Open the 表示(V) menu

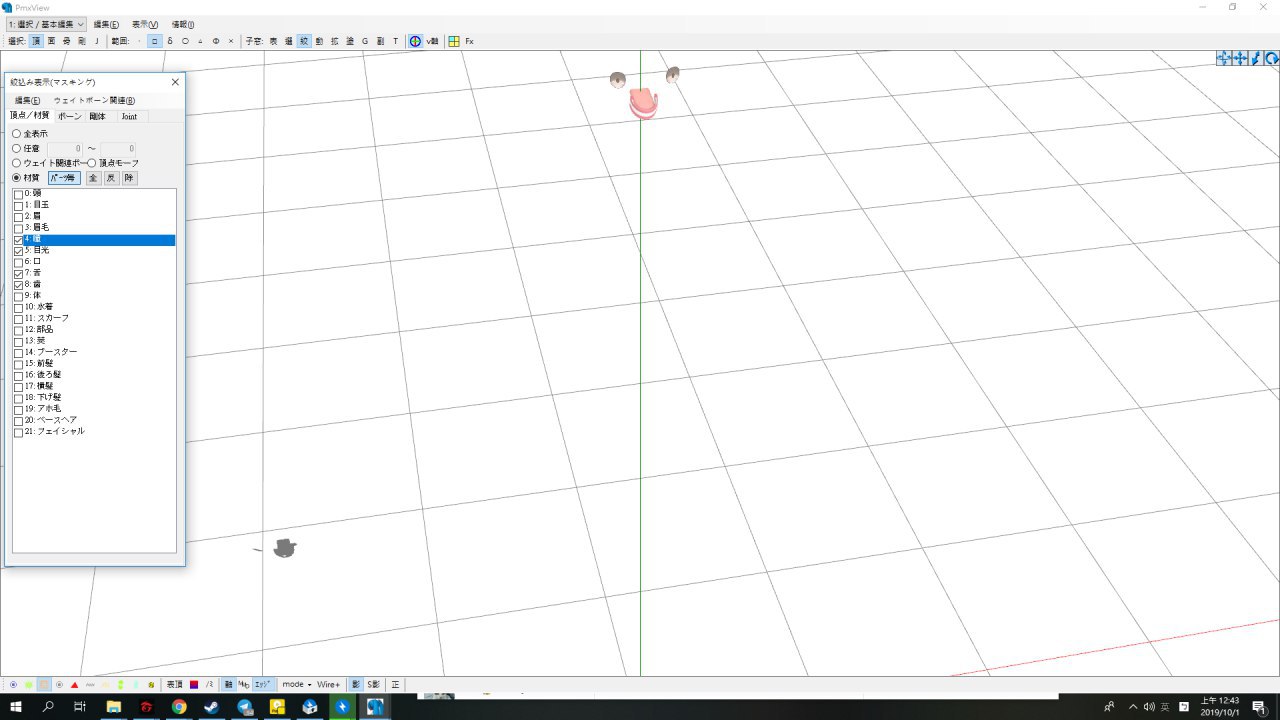click(x=145, y=24)
